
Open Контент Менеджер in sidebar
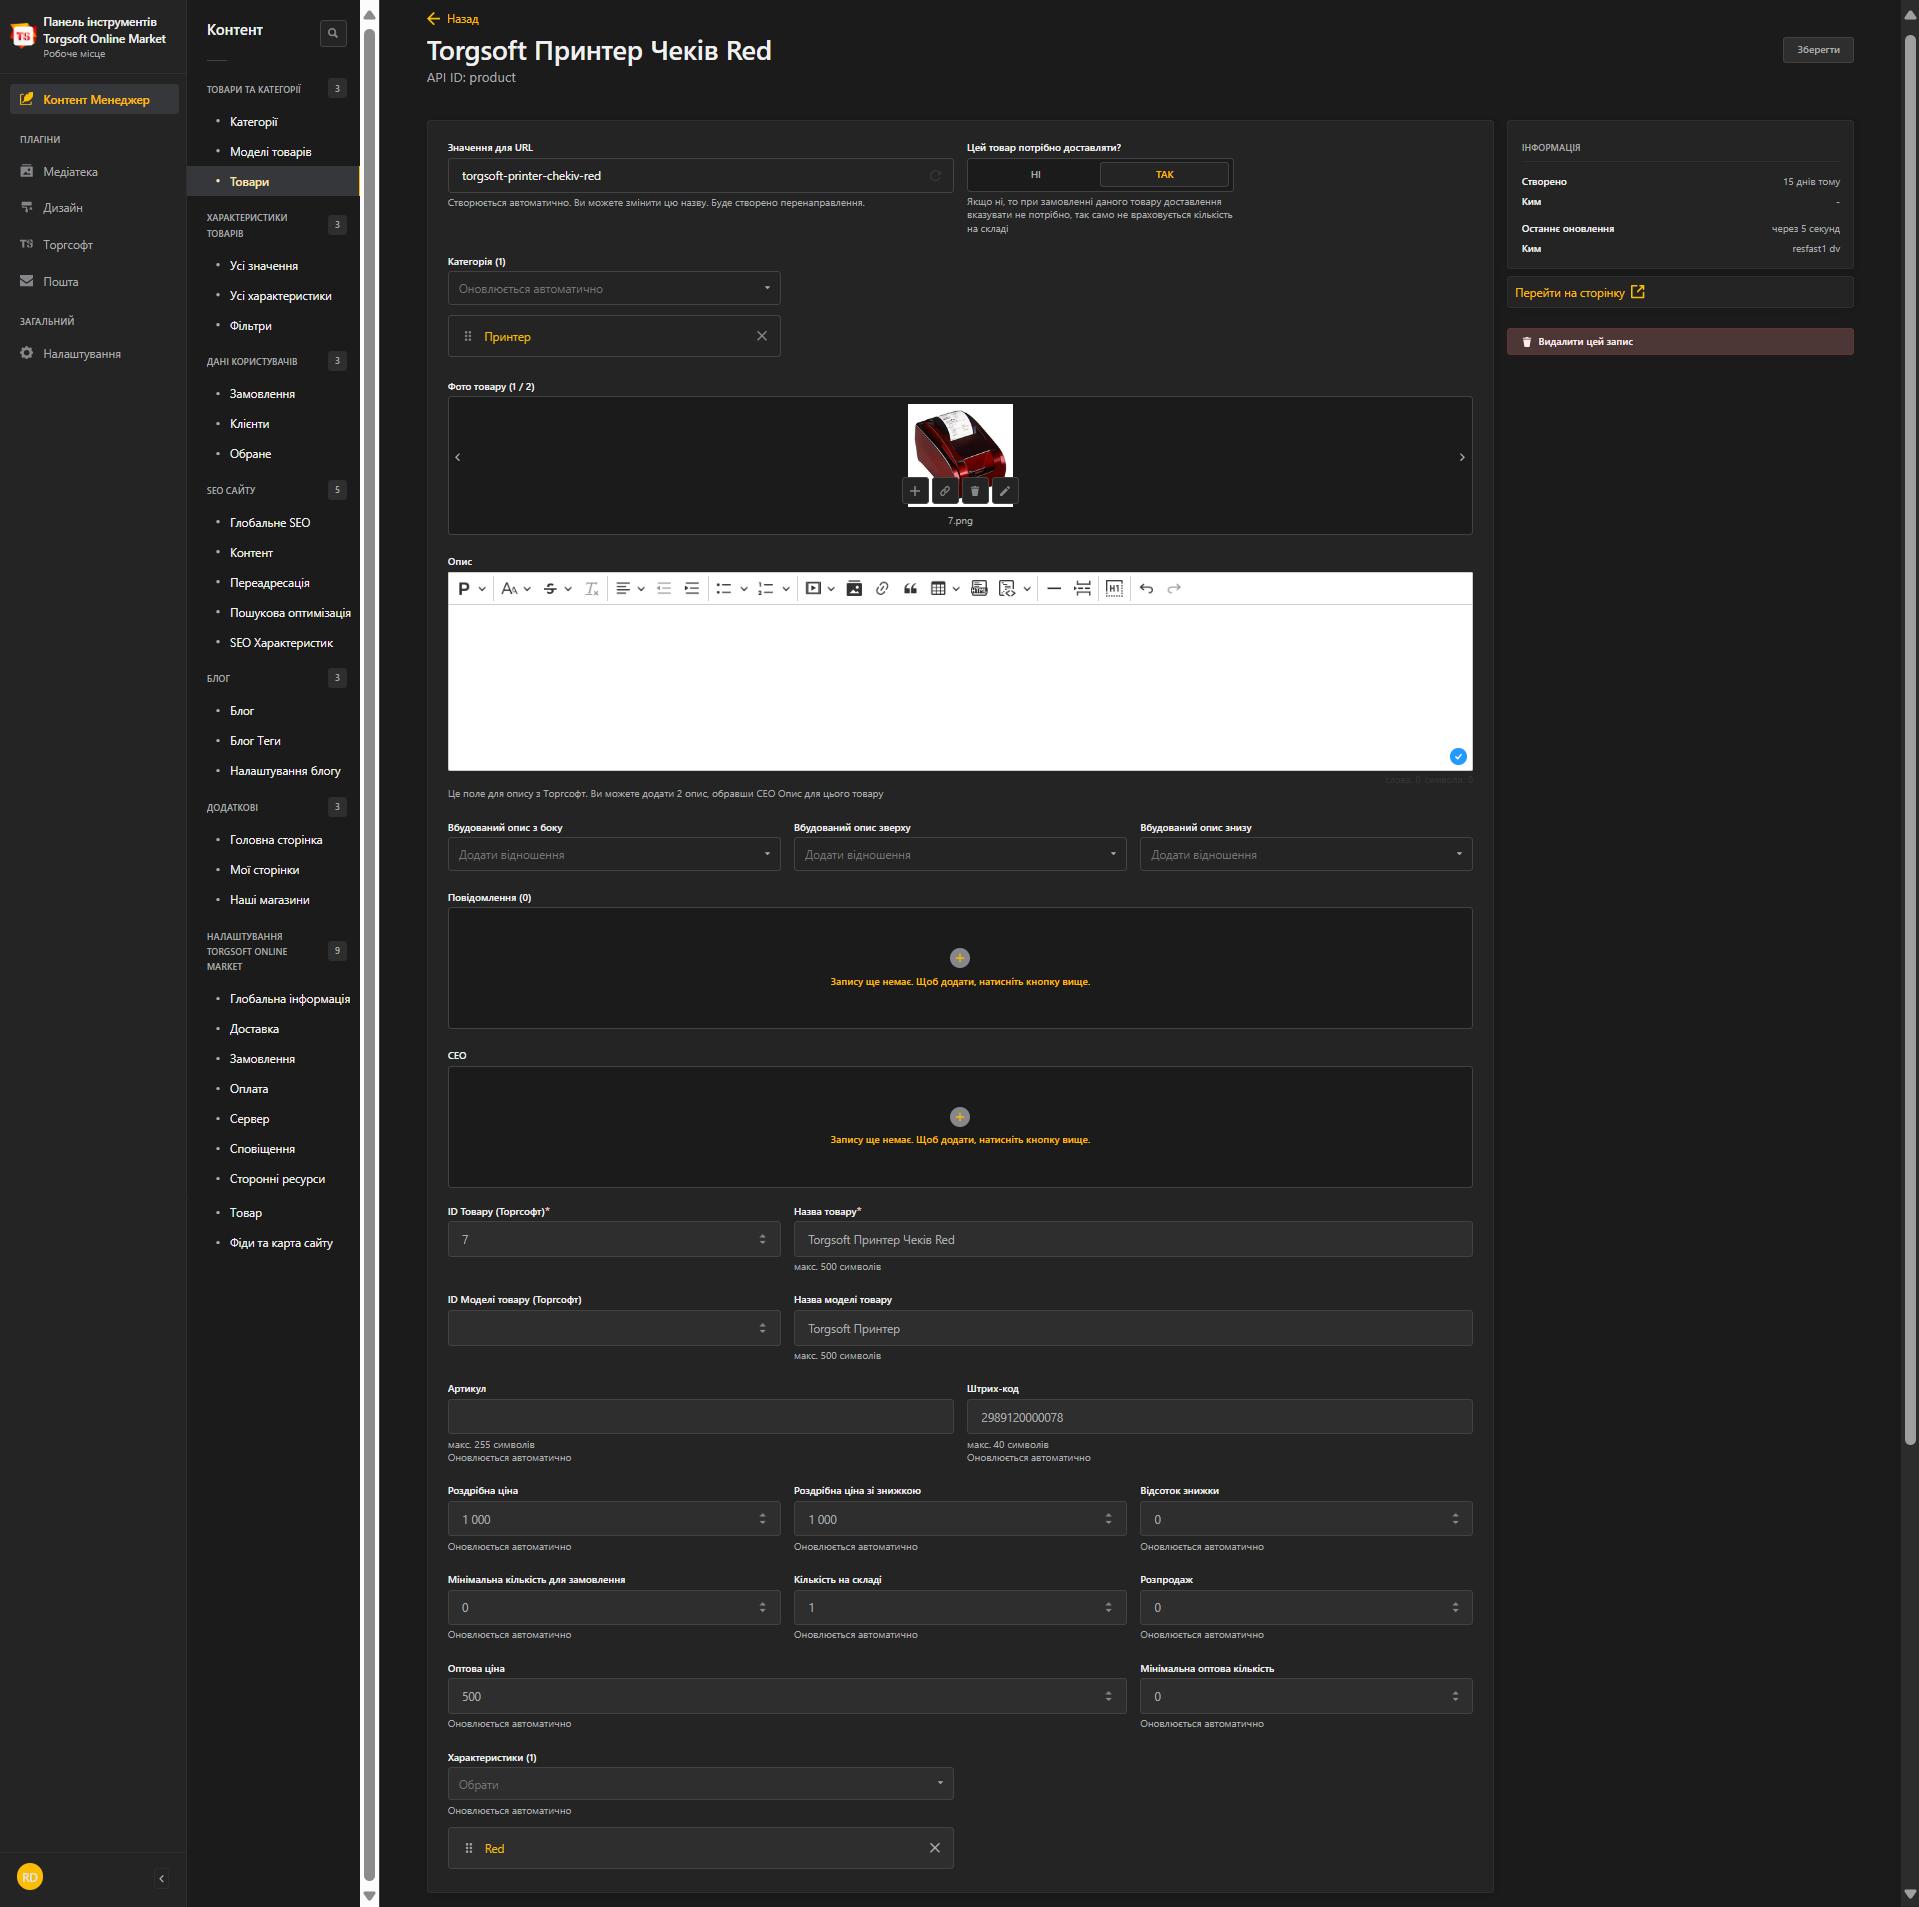click(95, 99)
